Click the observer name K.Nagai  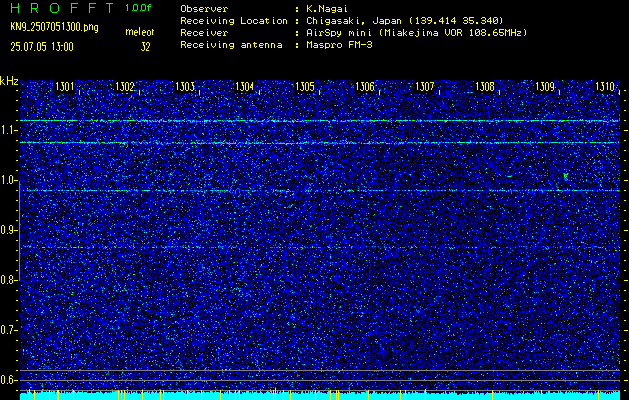[327, 9]
